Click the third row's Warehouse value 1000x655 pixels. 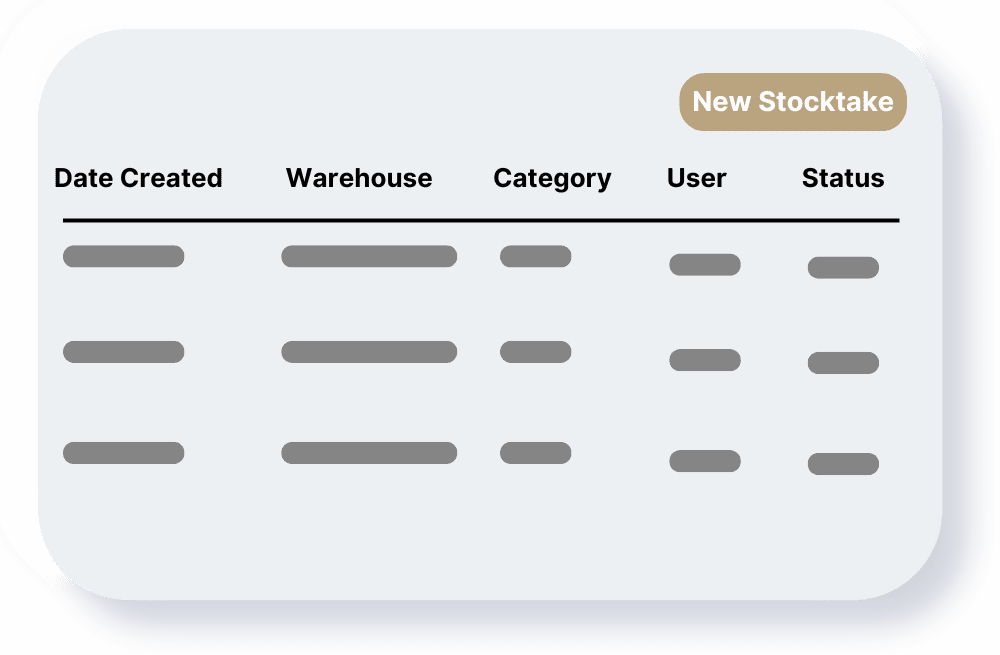[369, 453]
